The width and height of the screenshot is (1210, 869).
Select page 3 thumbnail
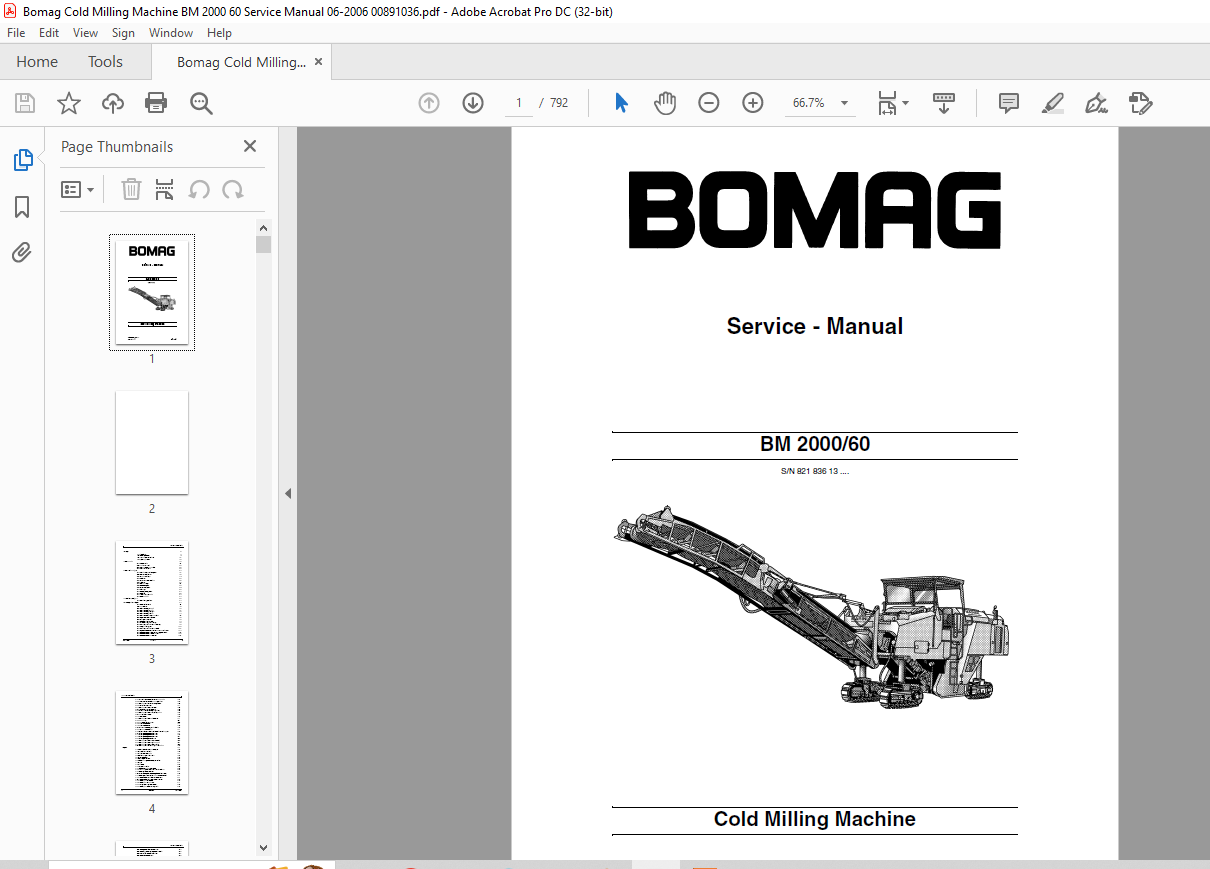coord(152,593)
